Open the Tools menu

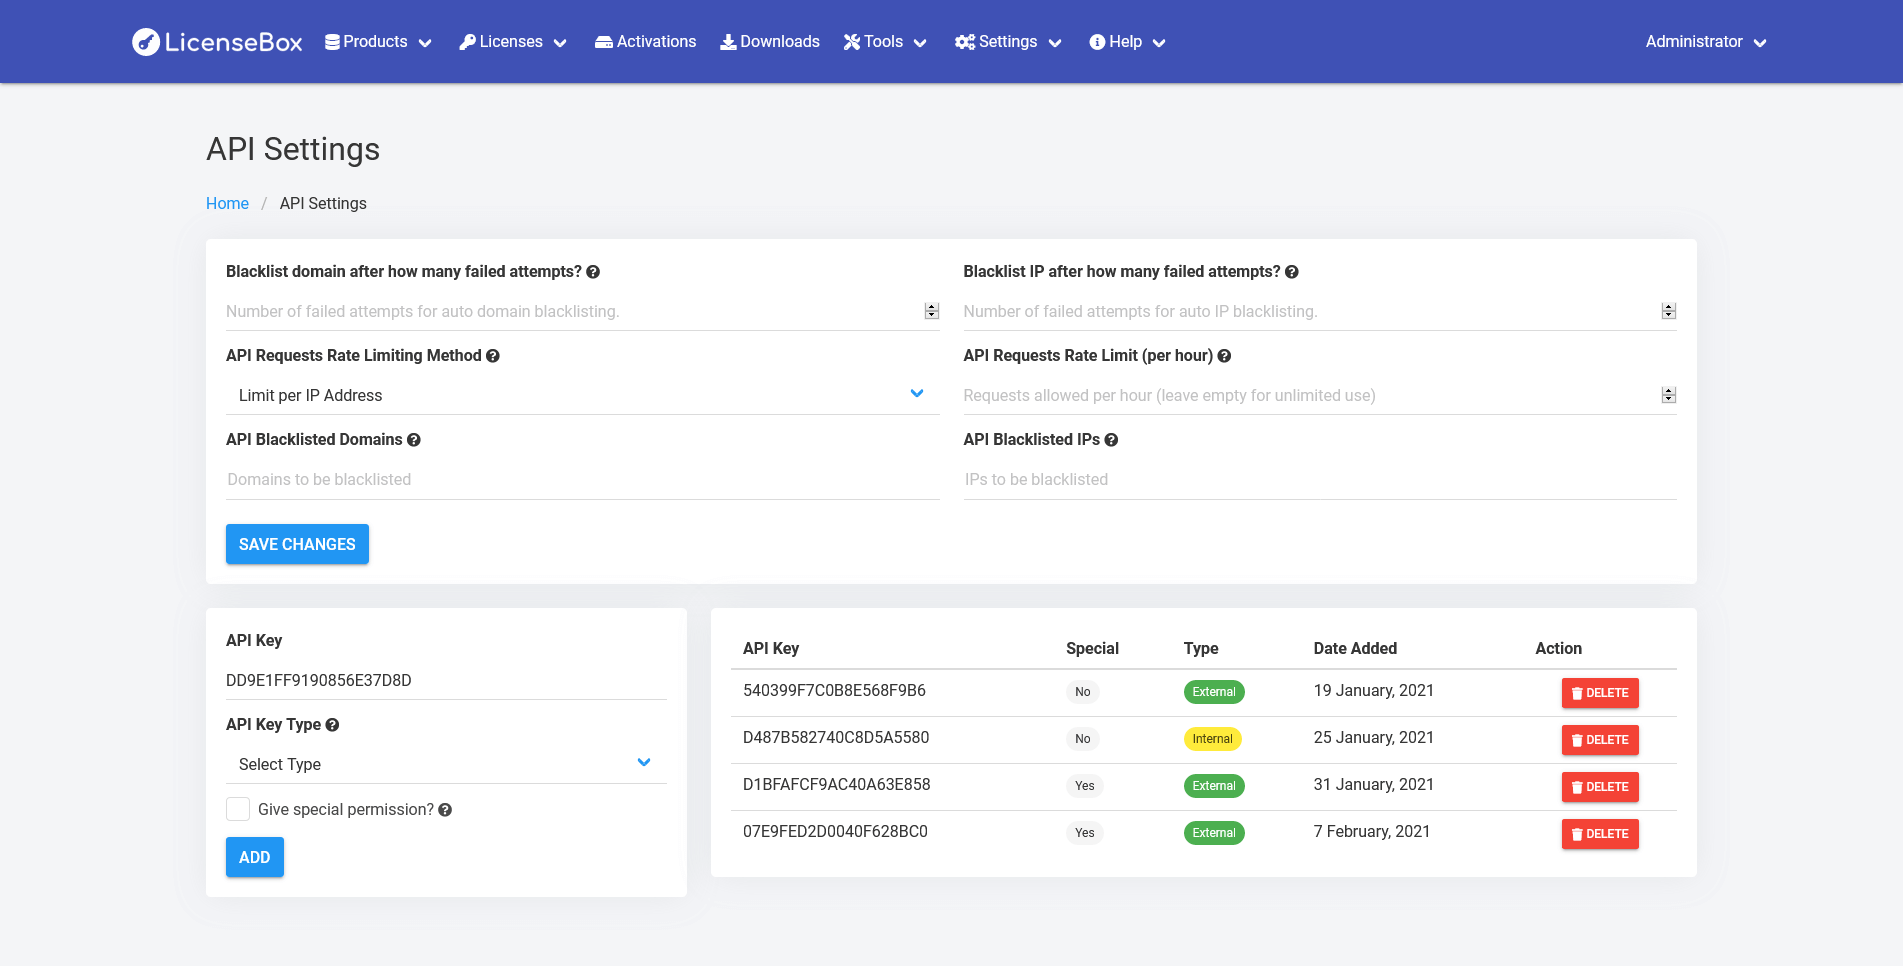tap(885, 42)
